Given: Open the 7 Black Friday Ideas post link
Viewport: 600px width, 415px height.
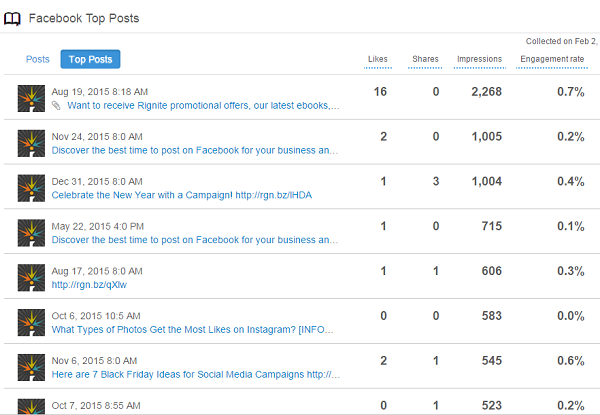Looking at the screenshot, I should (x=196, y=374).
